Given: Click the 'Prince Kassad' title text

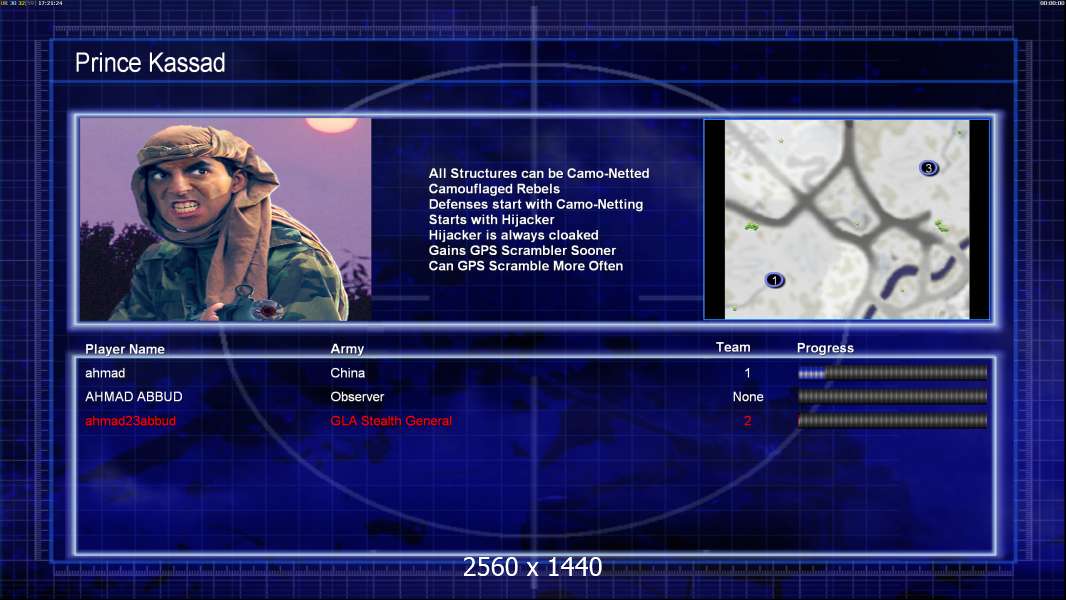Looking at the screenshot, I should pyautogui.click(x=150, y=63).
